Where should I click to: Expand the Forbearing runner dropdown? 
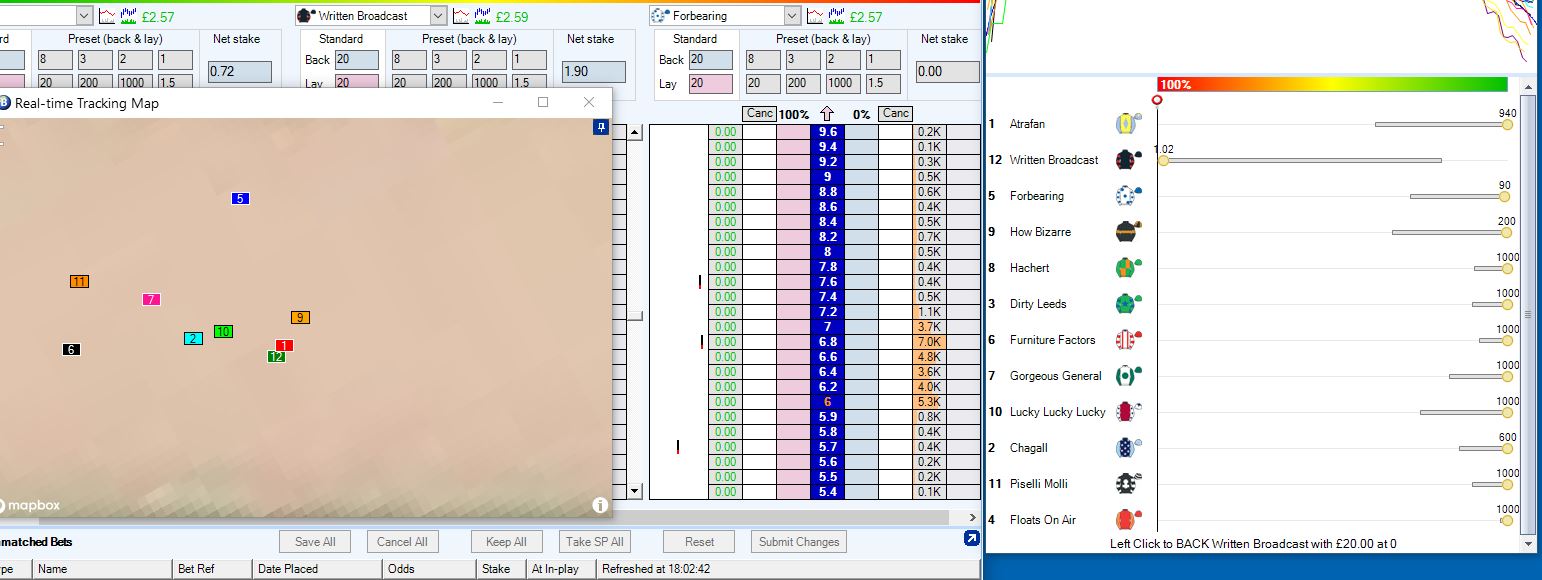[792, 16]
